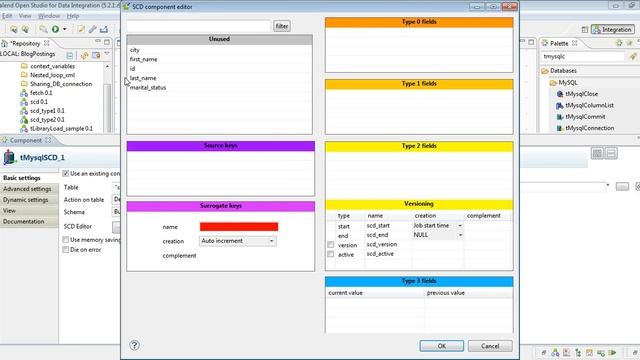This screenshot has width=640, height=360.
Task: Click the filter settings icon in the Repository panel
Action: pyautogui.click(x=96, y=55)
